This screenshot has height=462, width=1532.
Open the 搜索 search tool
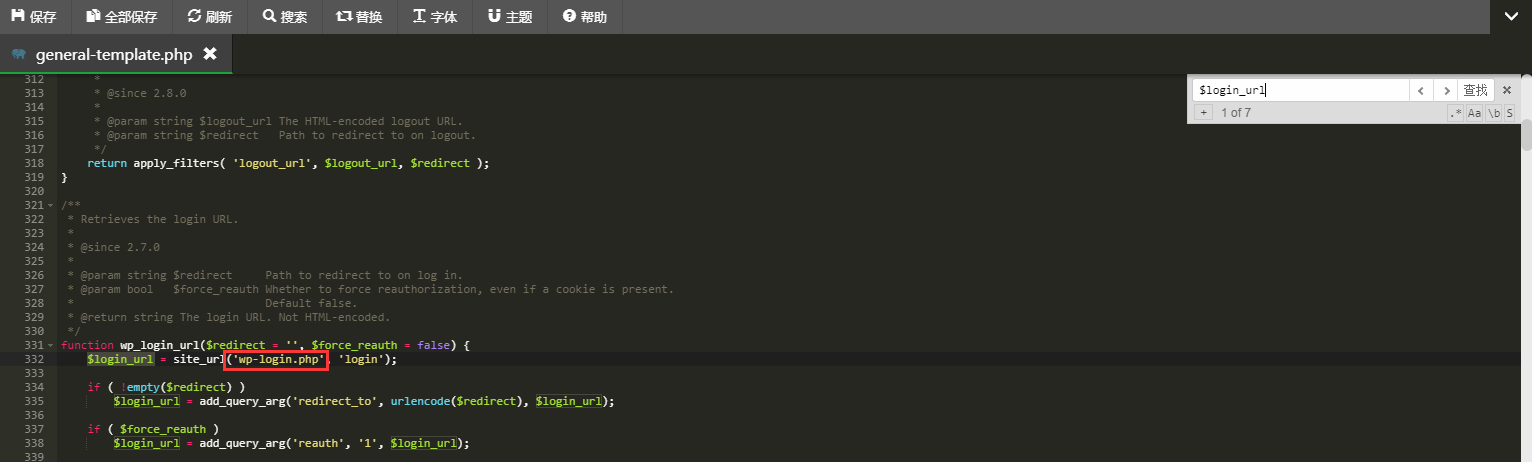tap(285, 17)
